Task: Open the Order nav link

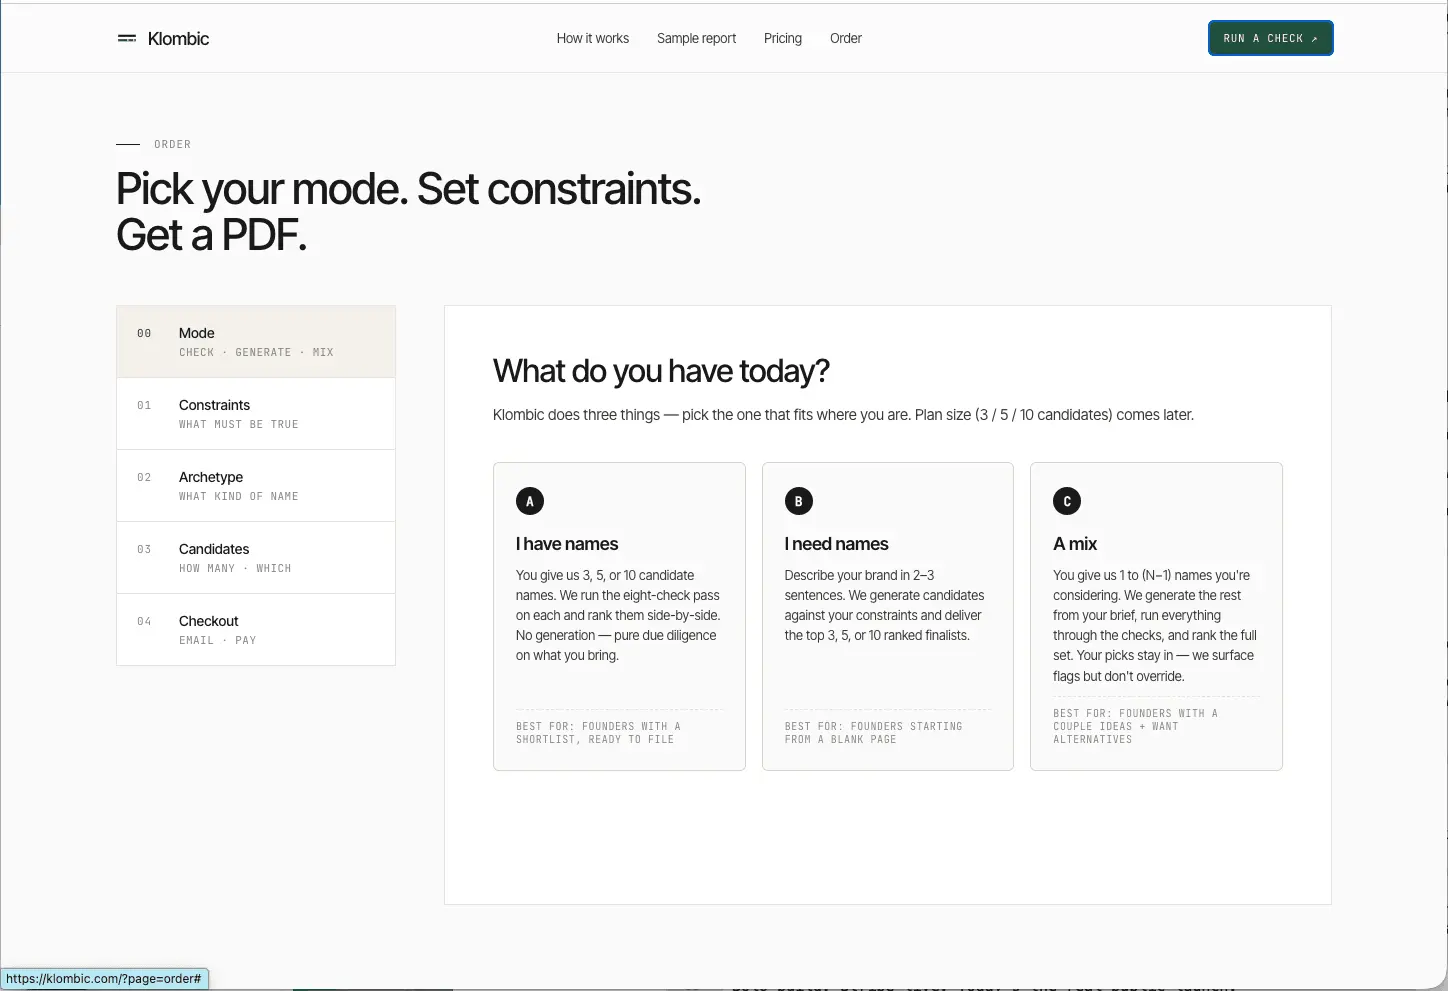Action: [x=846, y=38]
